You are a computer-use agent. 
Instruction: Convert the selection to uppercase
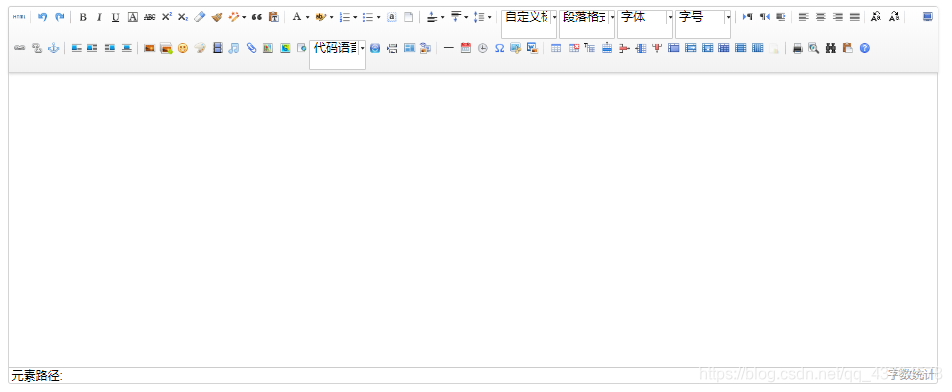[x=876, y=17]
